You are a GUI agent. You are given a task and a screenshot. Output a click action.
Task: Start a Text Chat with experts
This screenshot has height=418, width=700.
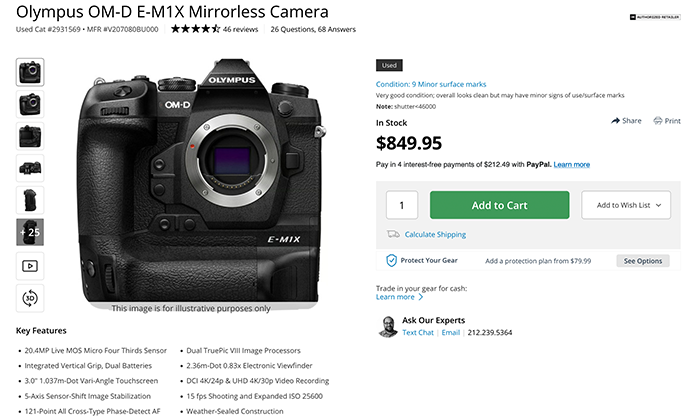tap(418, 332)
